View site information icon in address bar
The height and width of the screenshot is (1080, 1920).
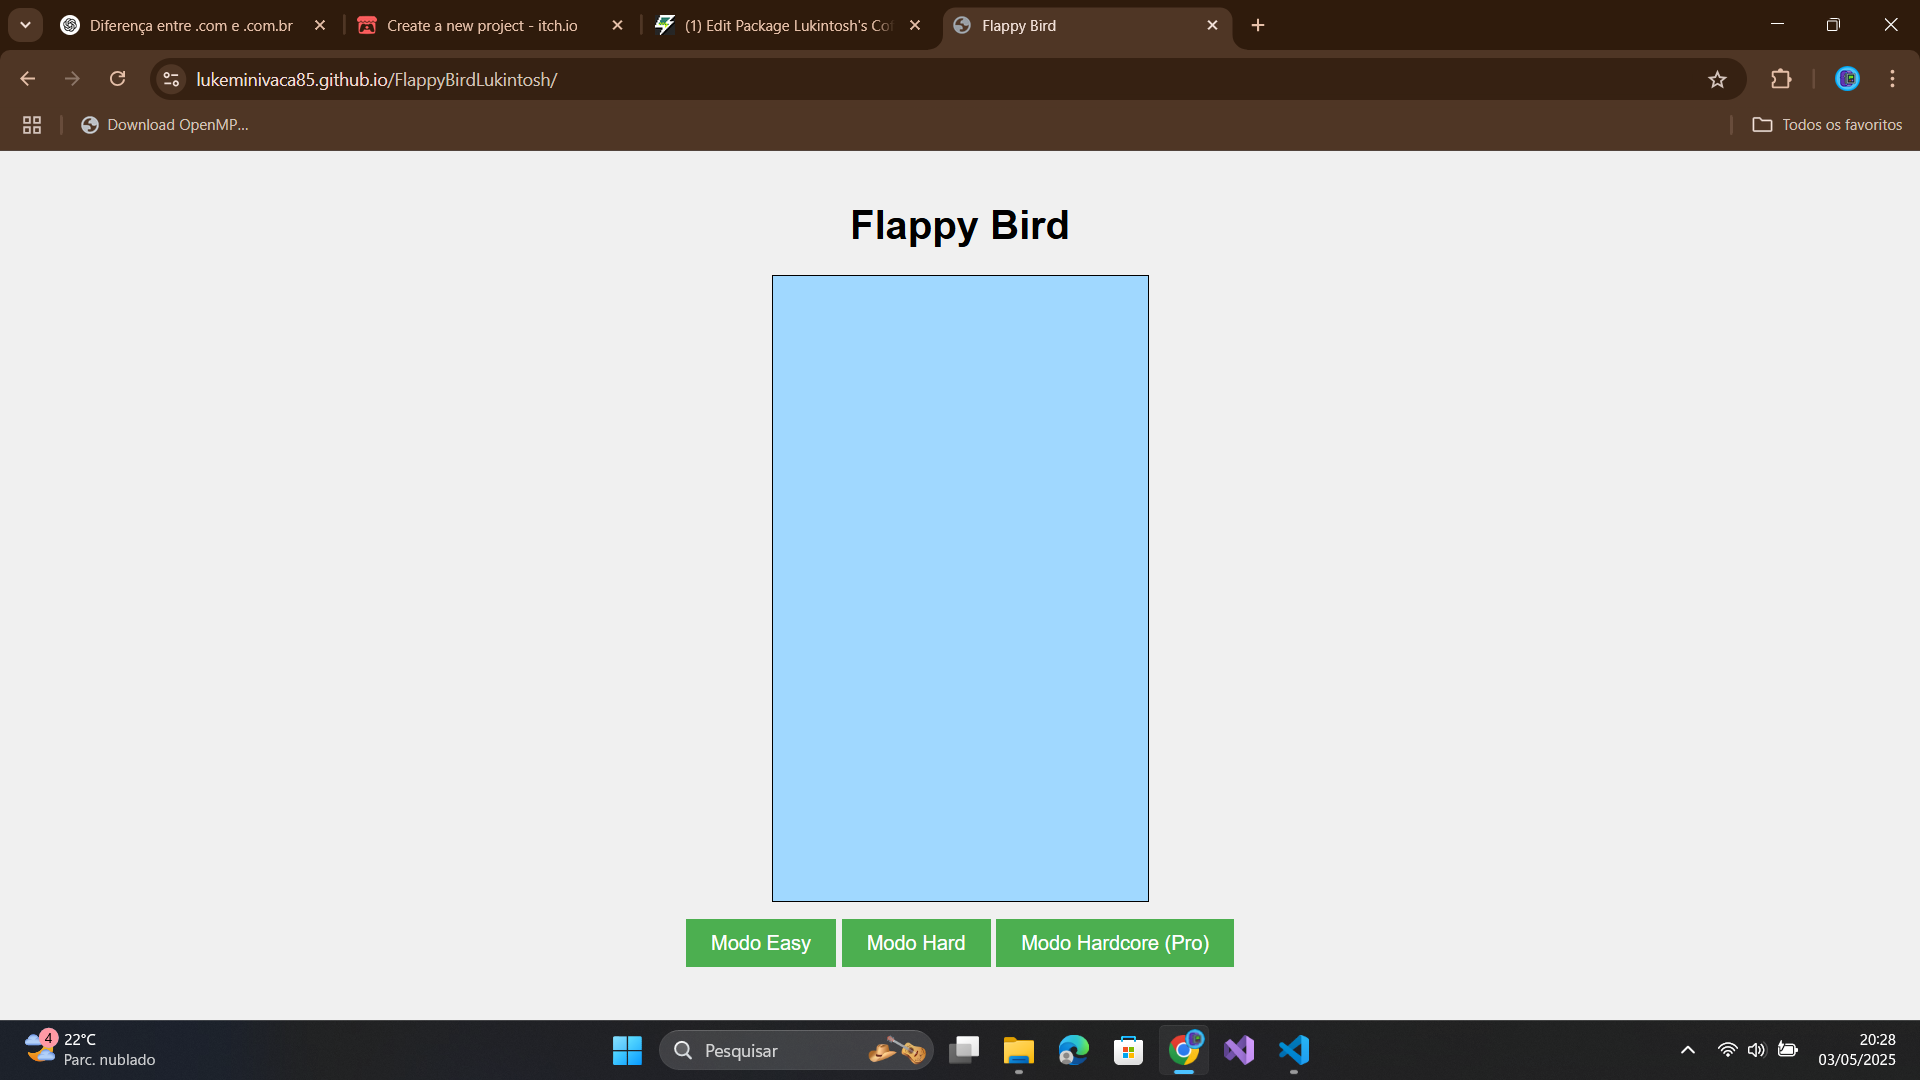171,79
